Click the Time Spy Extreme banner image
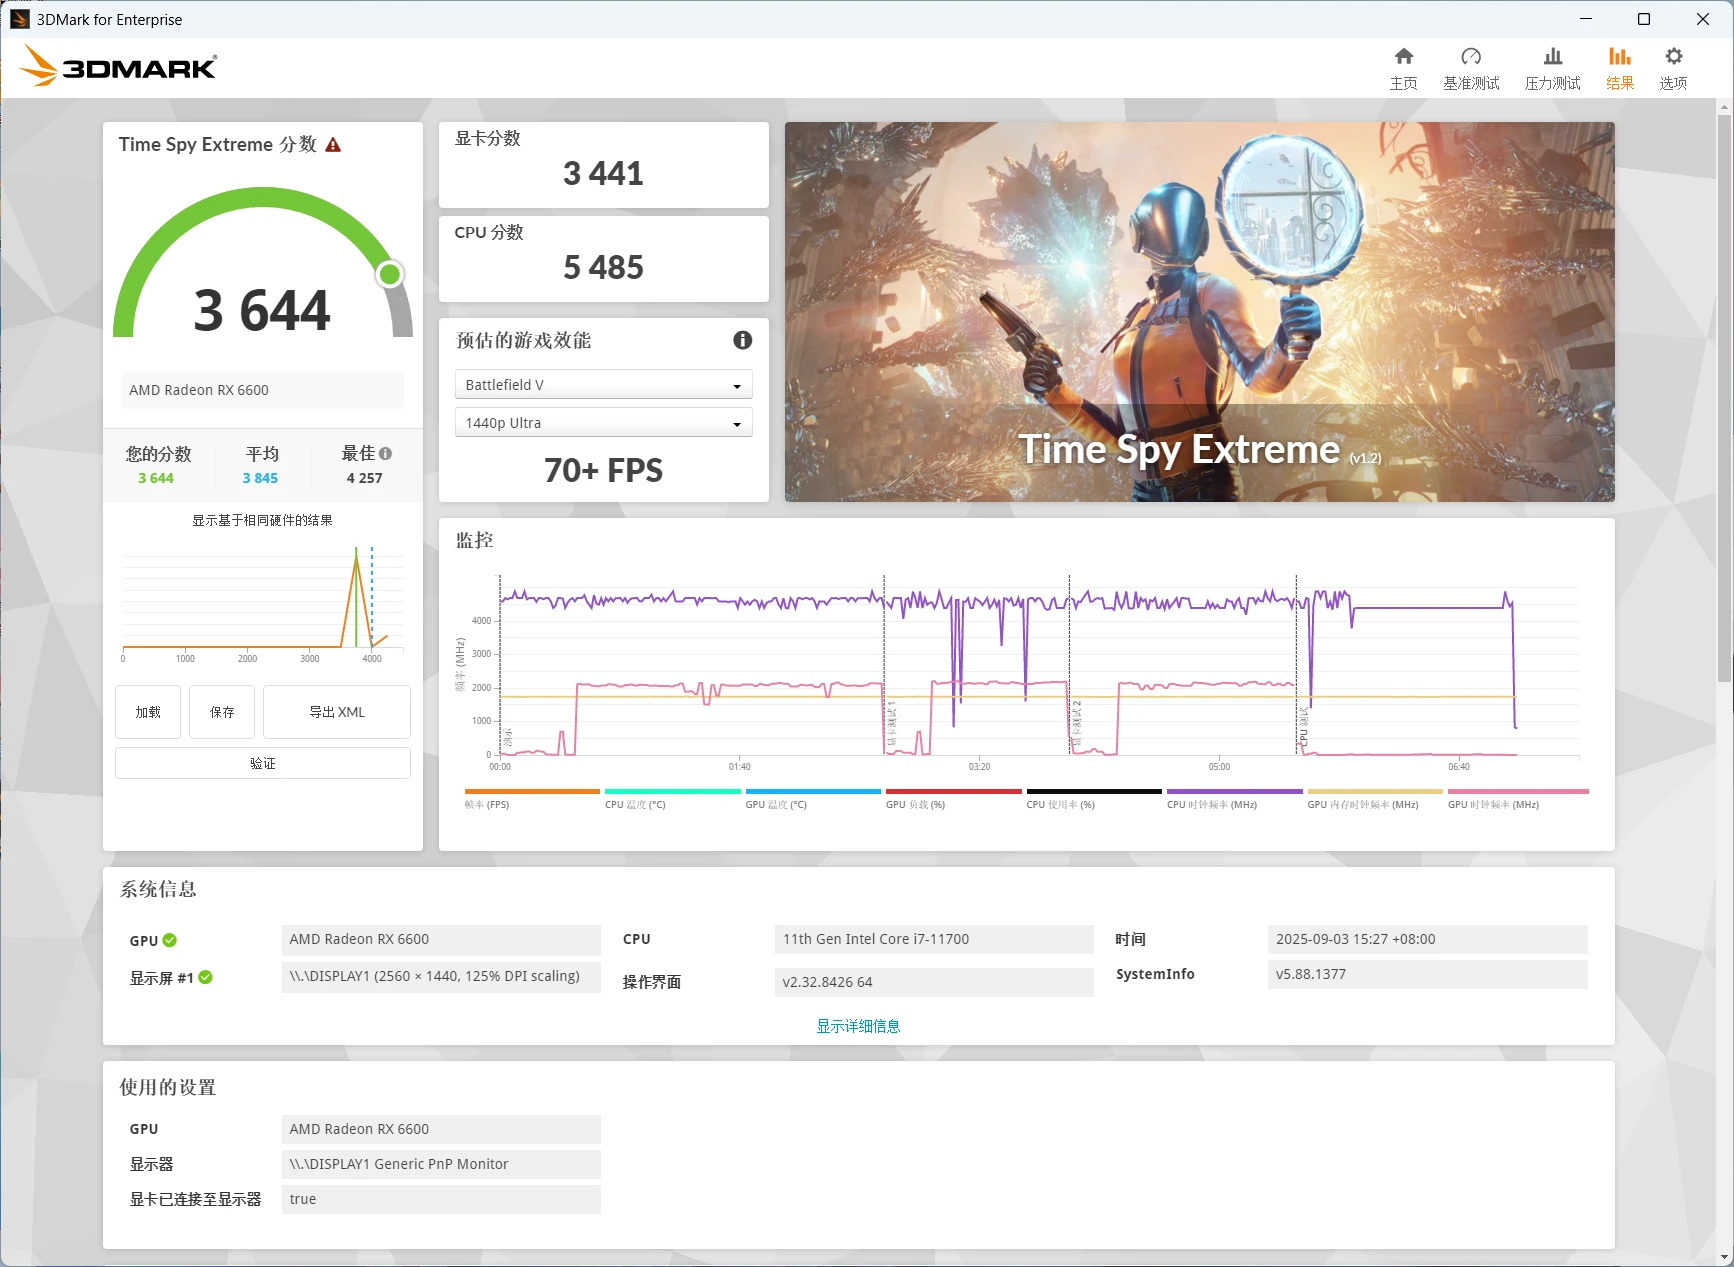This screenshot has height=1267, width=1734. pyautogui.click(x=1199, y=312)
